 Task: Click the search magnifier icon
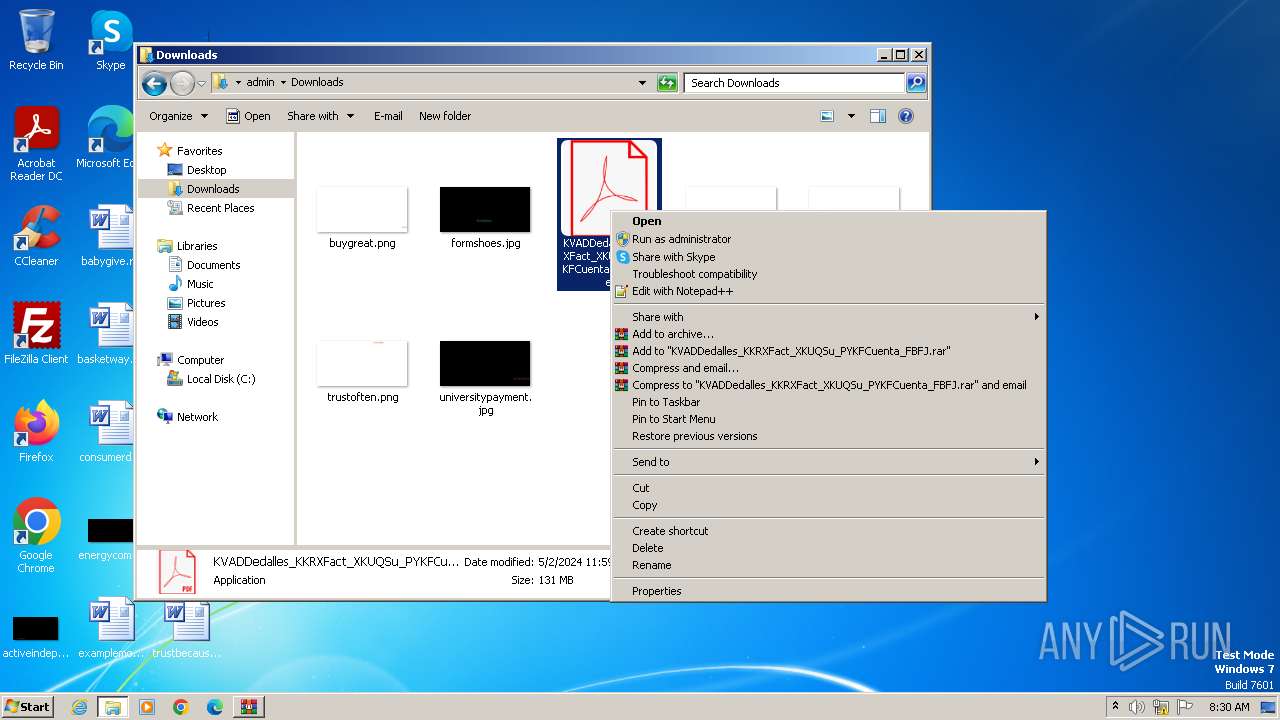point(915,83)
